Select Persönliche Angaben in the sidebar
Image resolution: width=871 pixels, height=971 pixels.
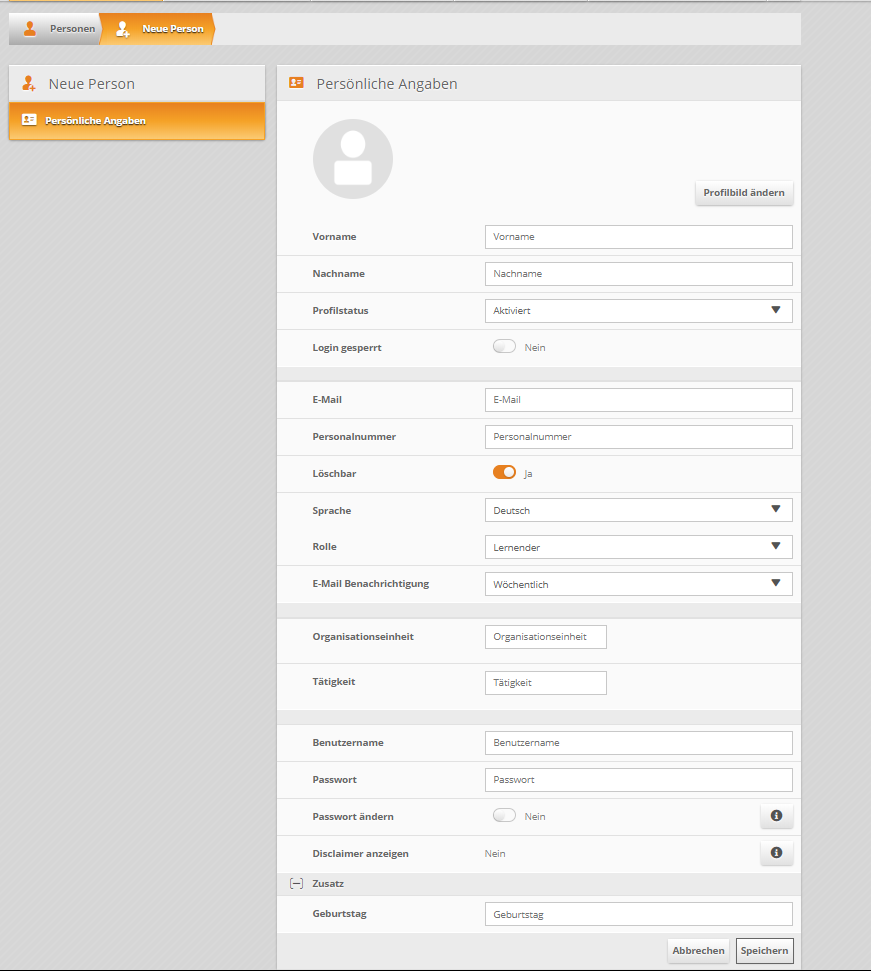pos(137,121)
